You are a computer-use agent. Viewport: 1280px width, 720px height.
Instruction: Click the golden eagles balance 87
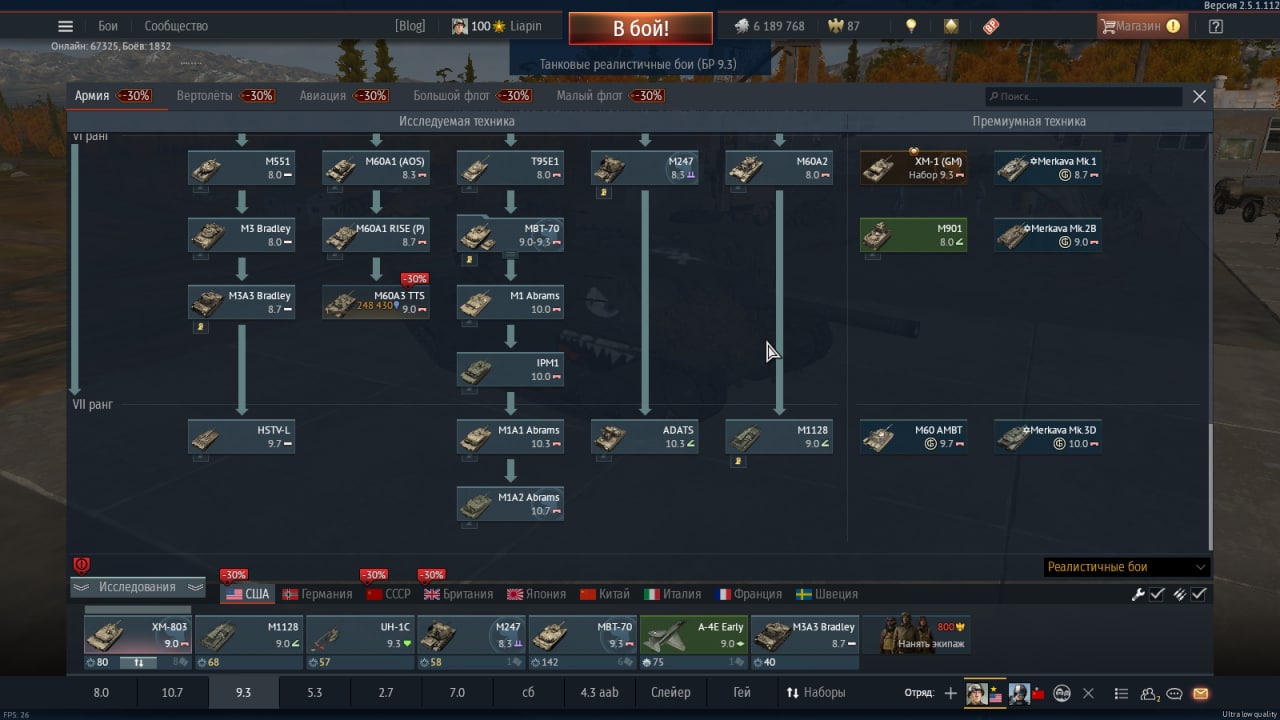(x=844, y=27)
